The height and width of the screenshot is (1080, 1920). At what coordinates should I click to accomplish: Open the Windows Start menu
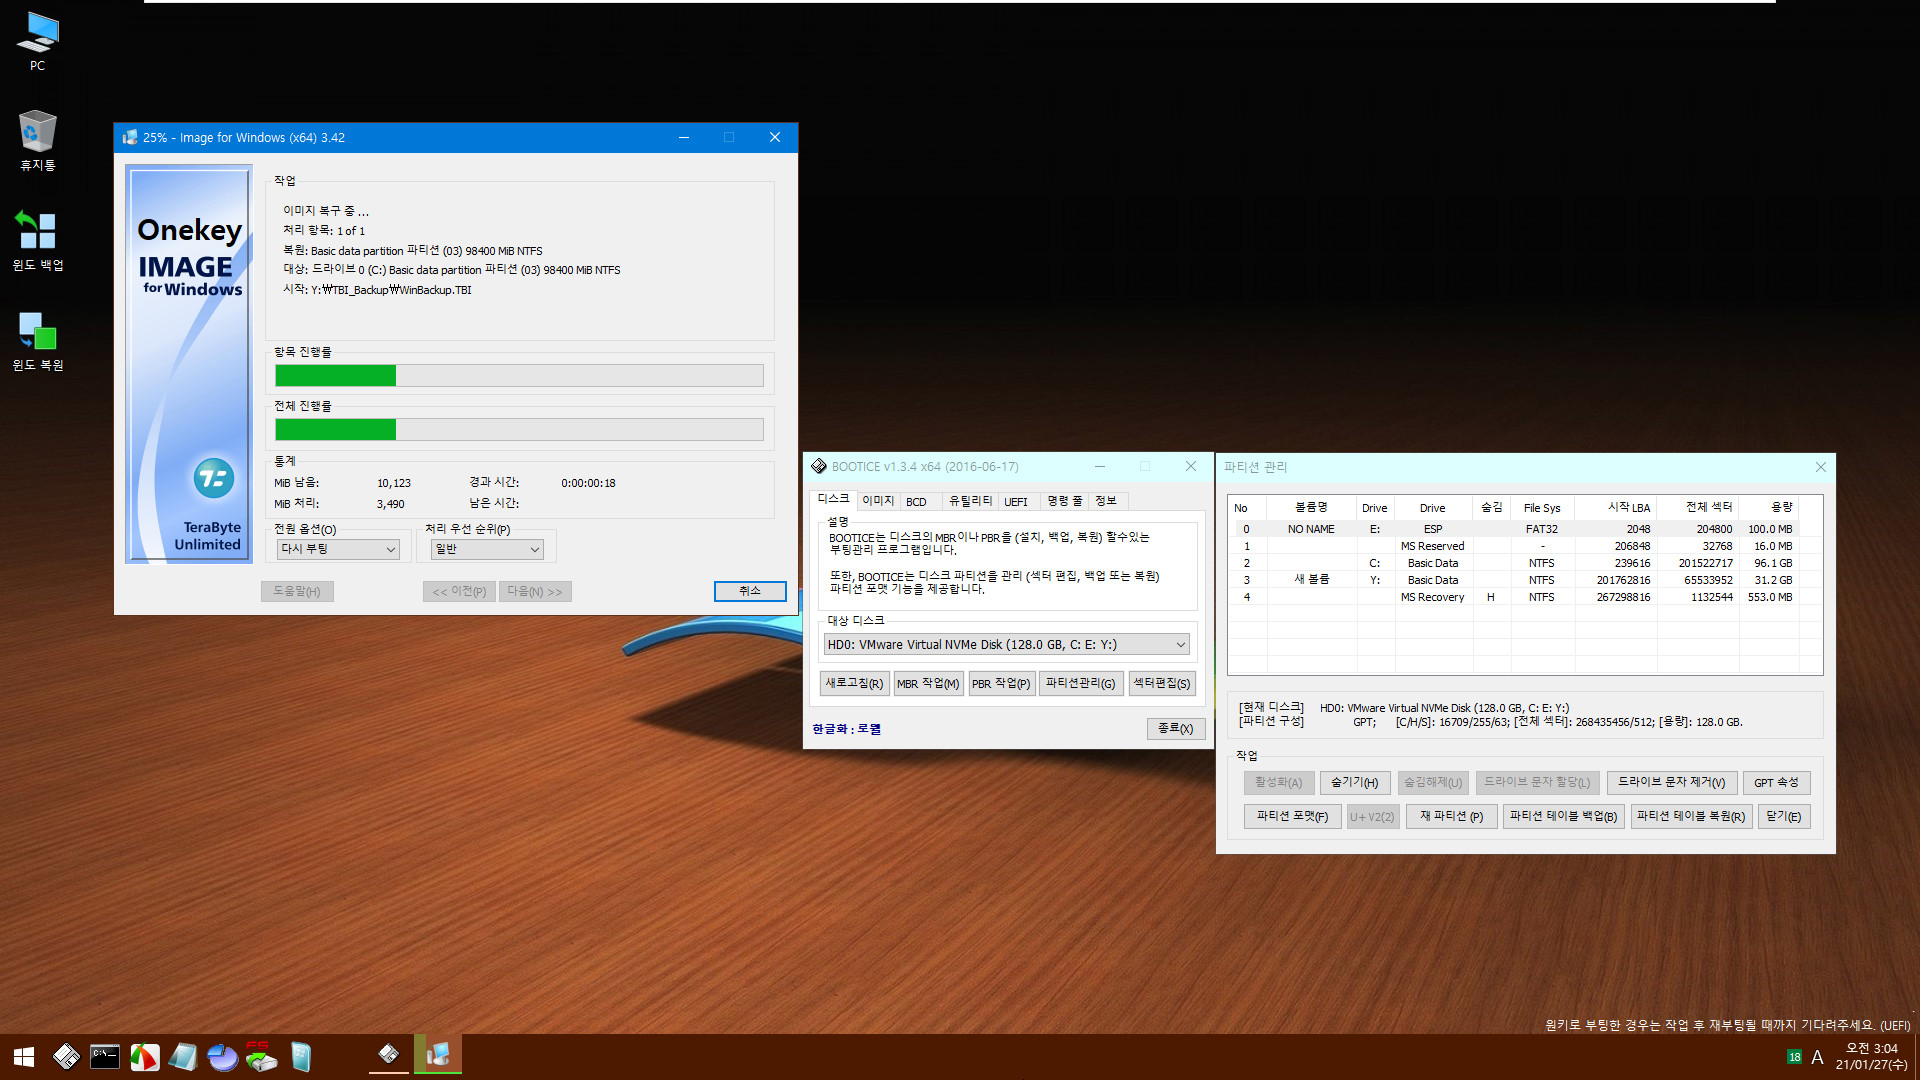click(x=24, y=1057)
